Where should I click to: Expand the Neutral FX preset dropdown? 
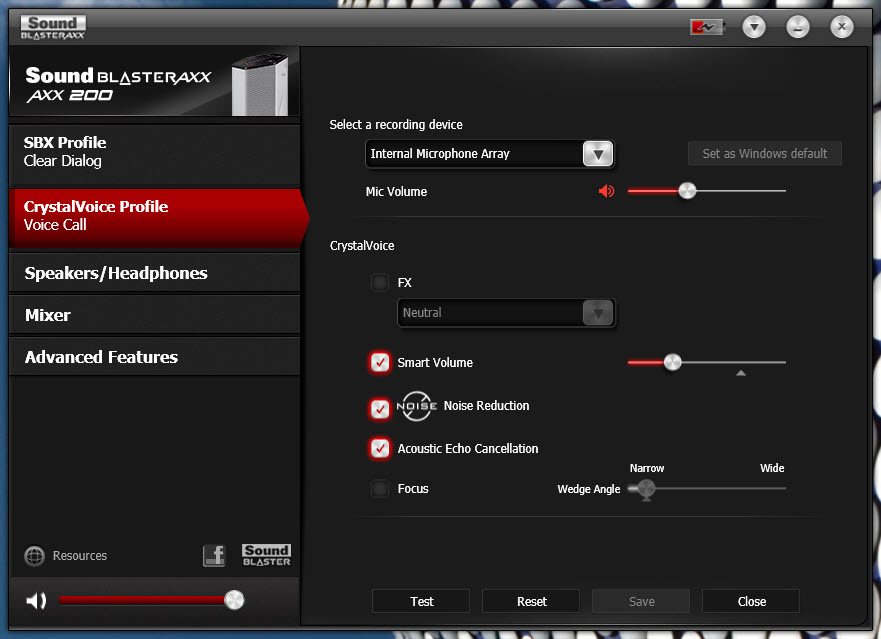tap(598, 312)
